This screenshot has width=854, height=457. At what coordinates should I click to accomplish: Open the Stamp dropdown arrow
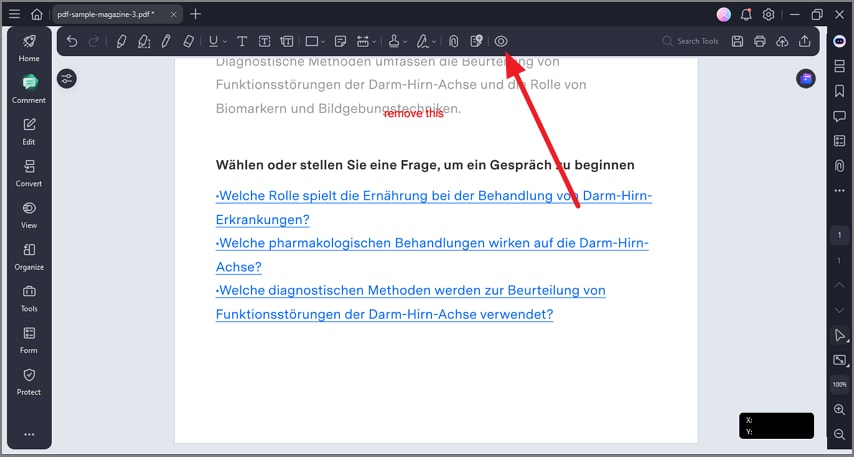pyautogui.click(x=406, y=41)
